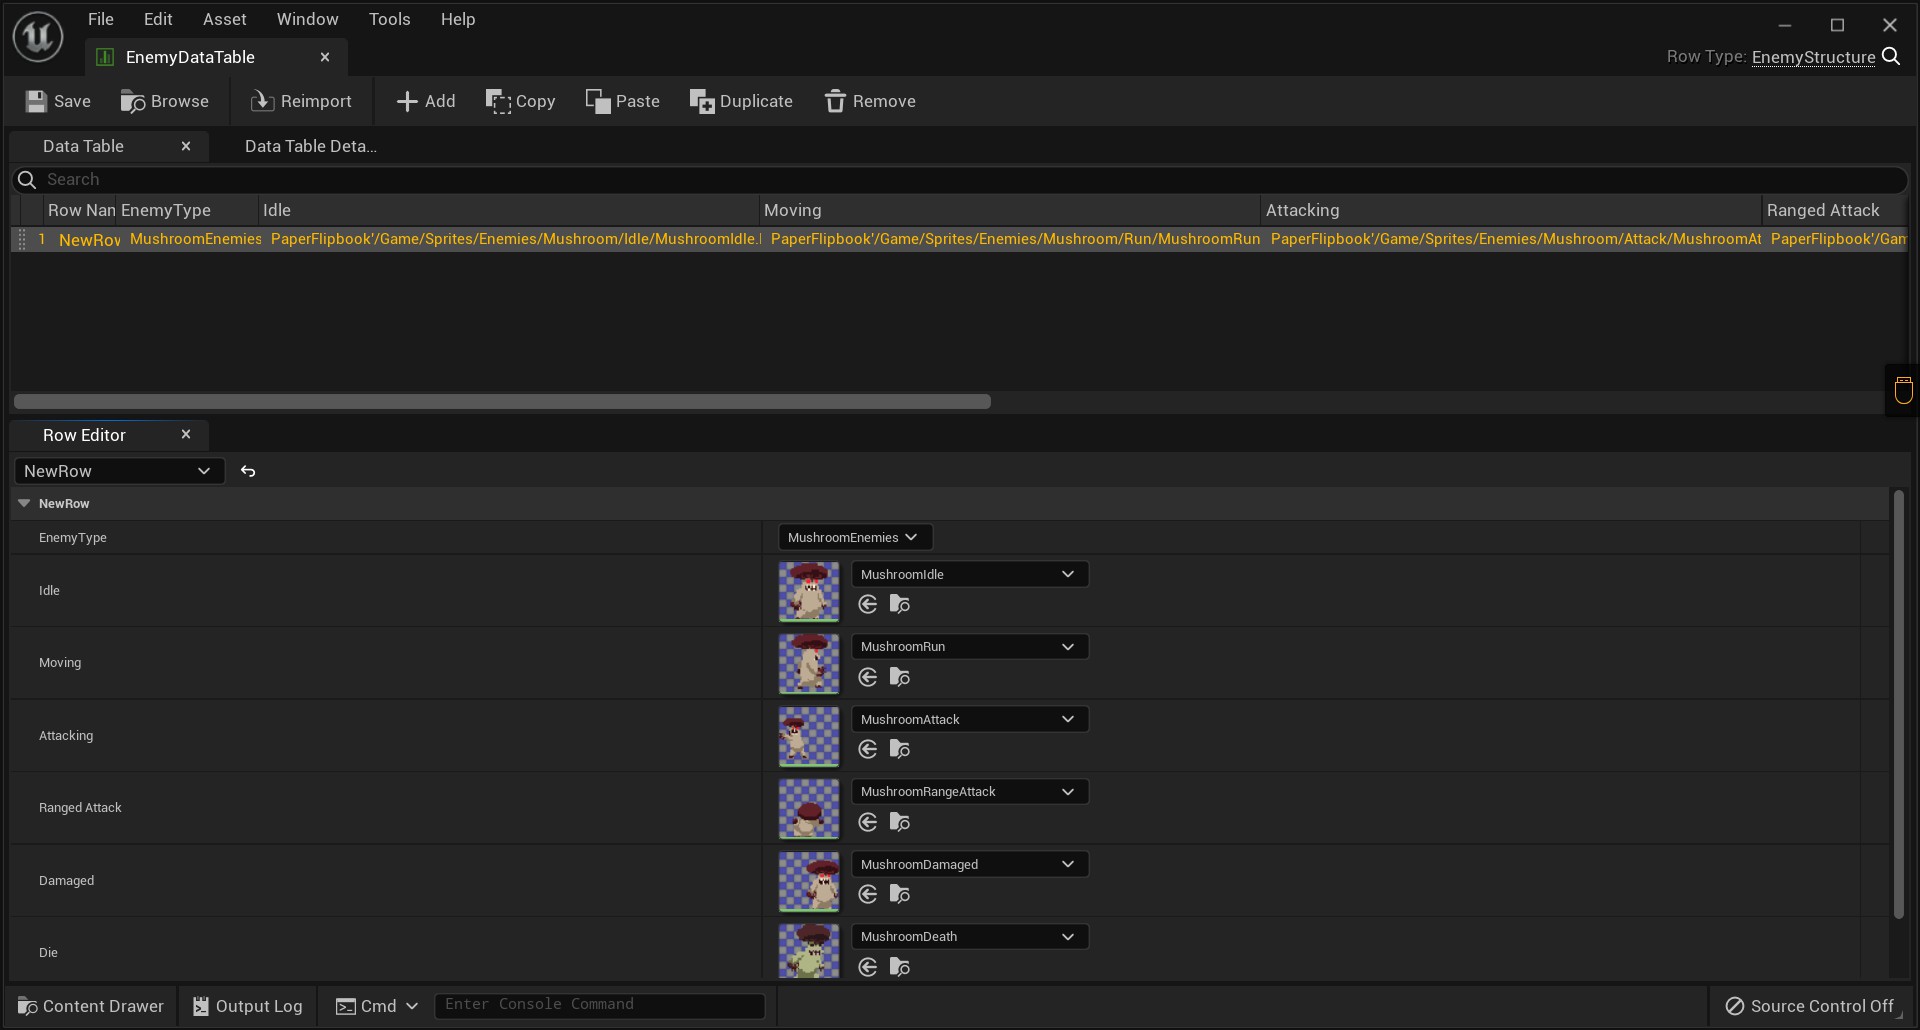Open the EnemyType MushroomEnemies dropdown
Screen dimensions: 1920x1030
pos(854,537)
